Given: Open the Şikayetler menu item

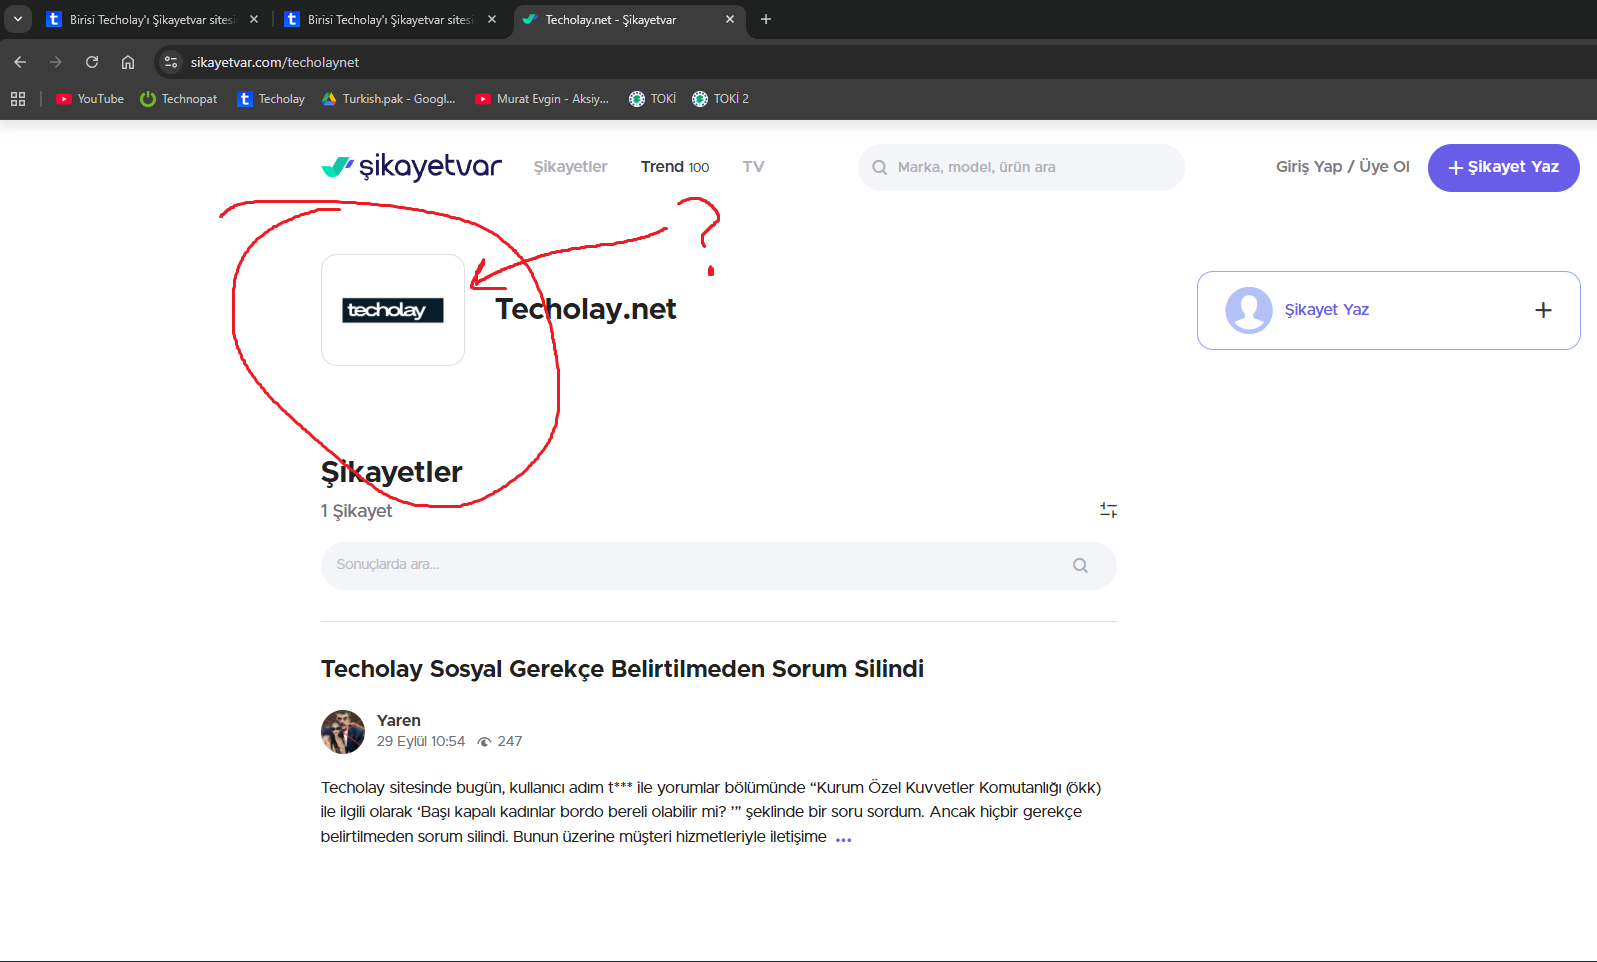Looking at the screenshot, I should (570, 167).
